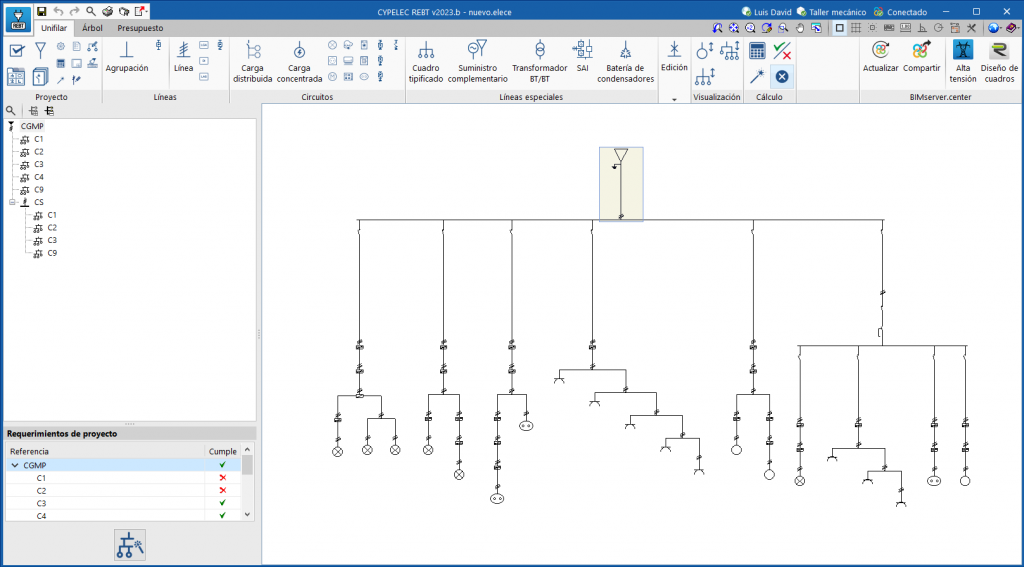Image resolution: width=1024 pixels, height=567 pixels.
Task: Insert a Batería de condensadores
Action: click(x=625, y=59)
